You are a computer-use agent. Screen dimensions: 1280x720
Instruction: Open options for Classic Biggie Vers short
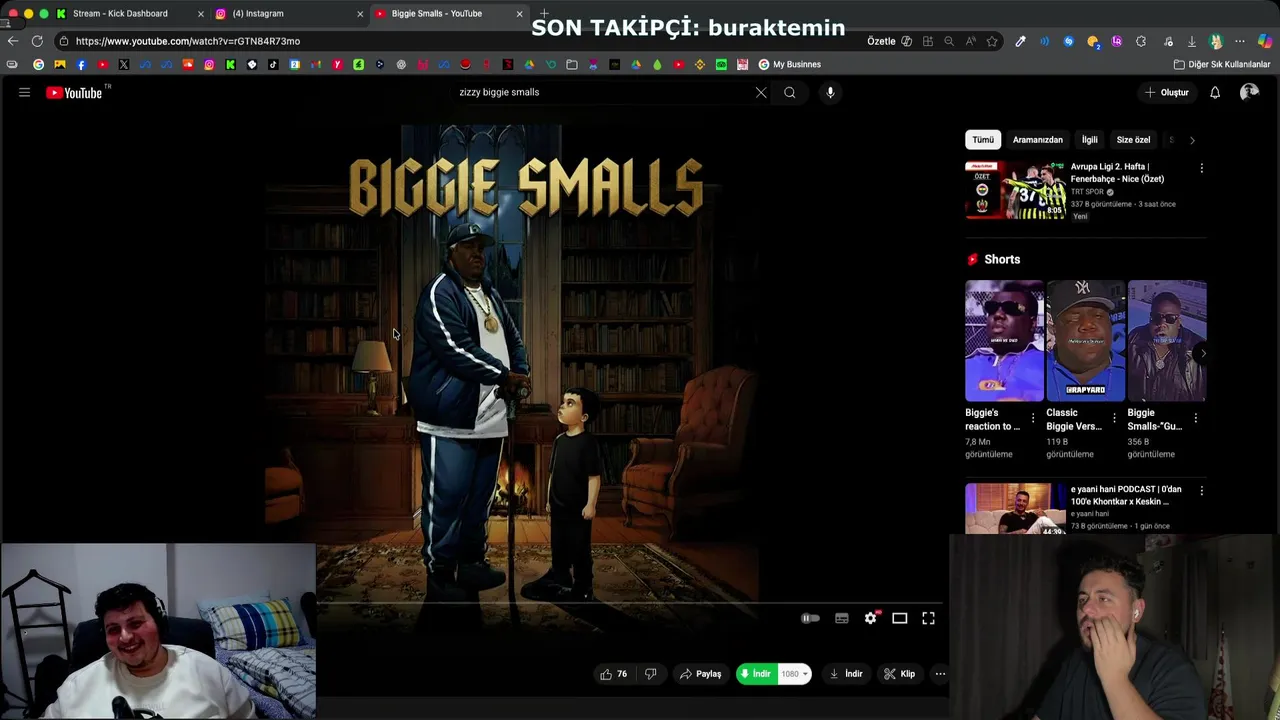point(1114,418)
